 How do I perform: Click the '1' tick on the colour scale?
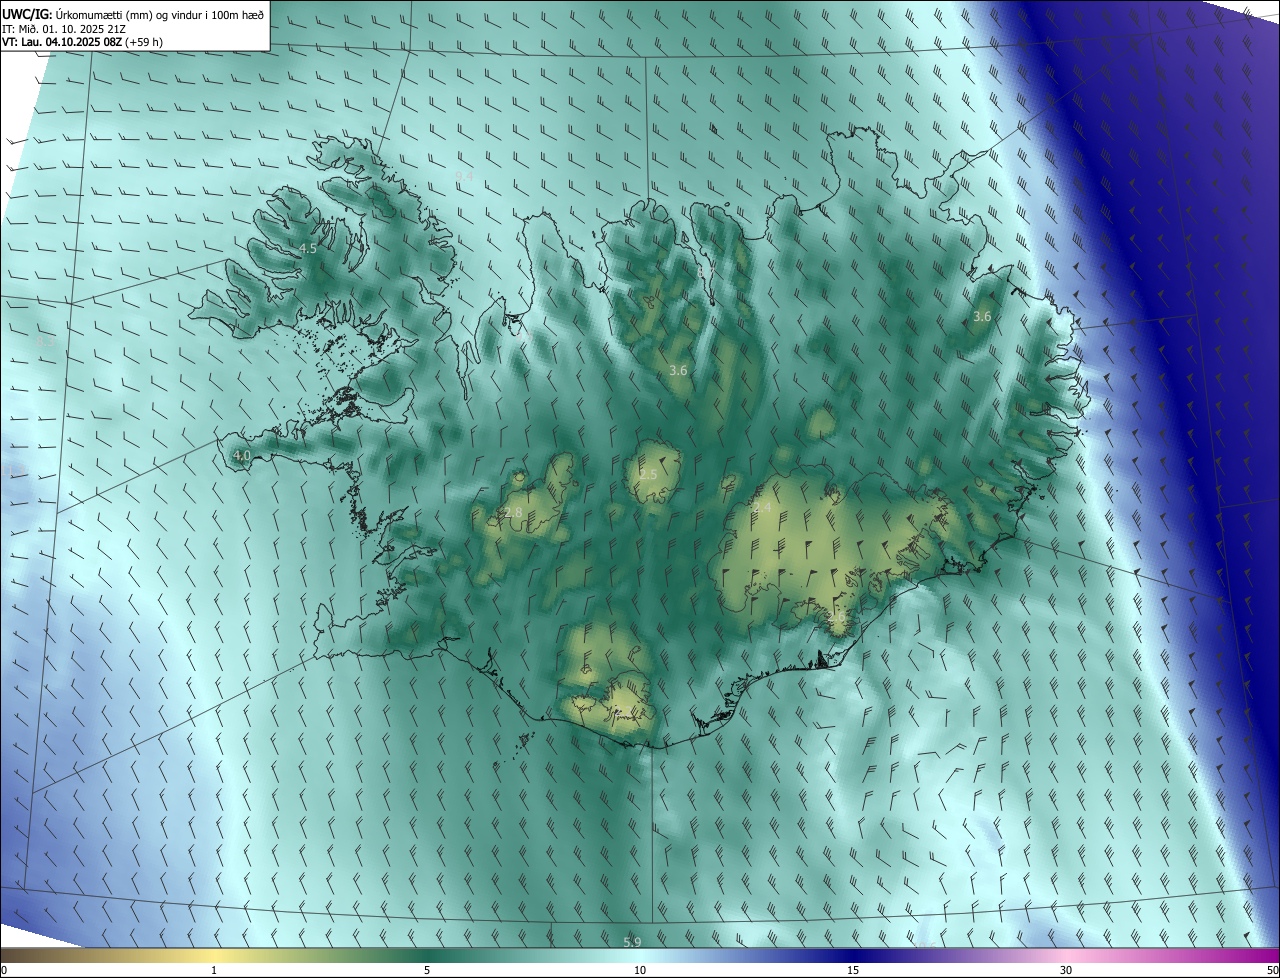pos(214,970)
